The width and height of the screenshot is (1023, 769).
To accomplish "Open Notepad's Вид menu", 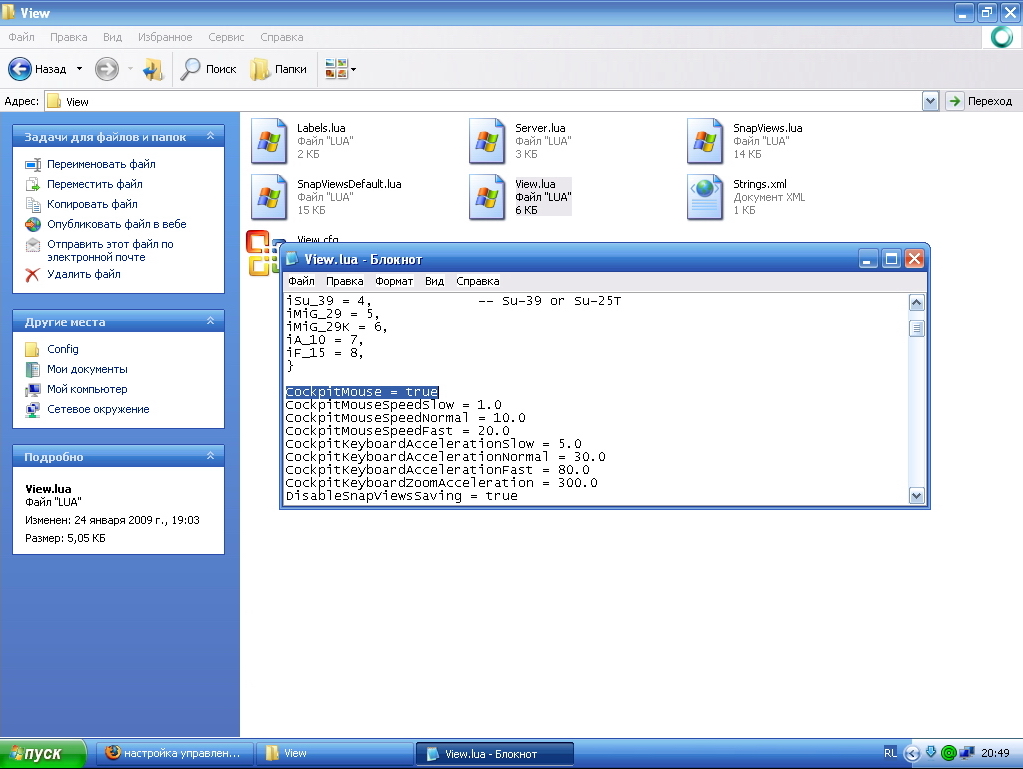I will 435,281.
